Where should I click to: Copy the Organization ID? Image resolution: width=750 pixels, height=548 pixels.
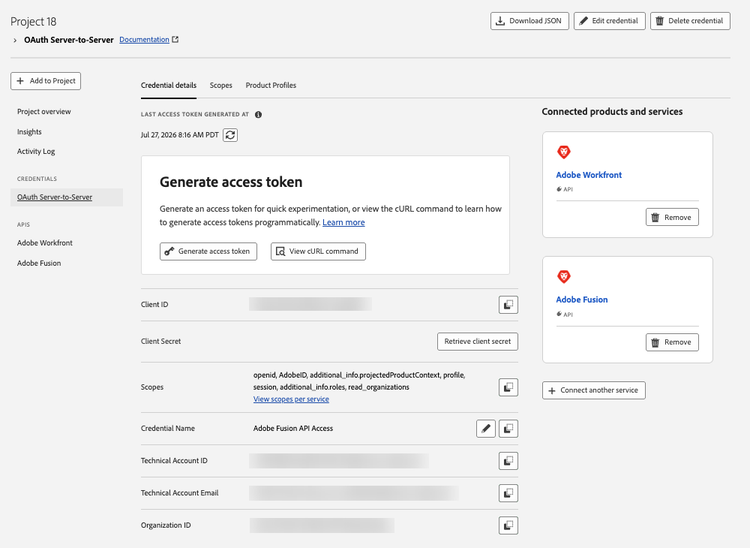pos(508,526)
